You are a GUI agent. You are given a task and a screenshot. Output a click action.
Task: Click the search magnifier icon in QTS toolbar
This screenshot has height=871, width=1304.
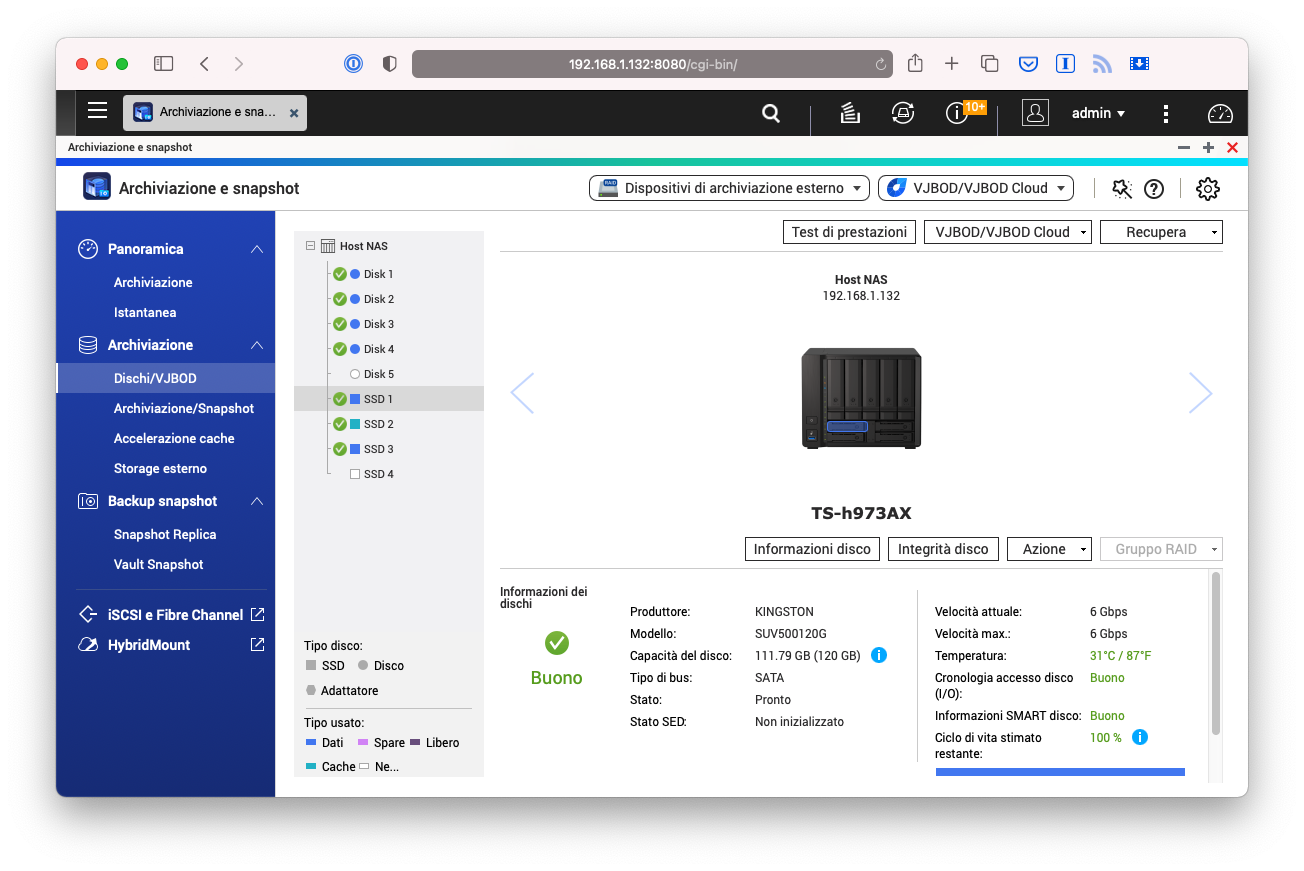pos(771,113)
